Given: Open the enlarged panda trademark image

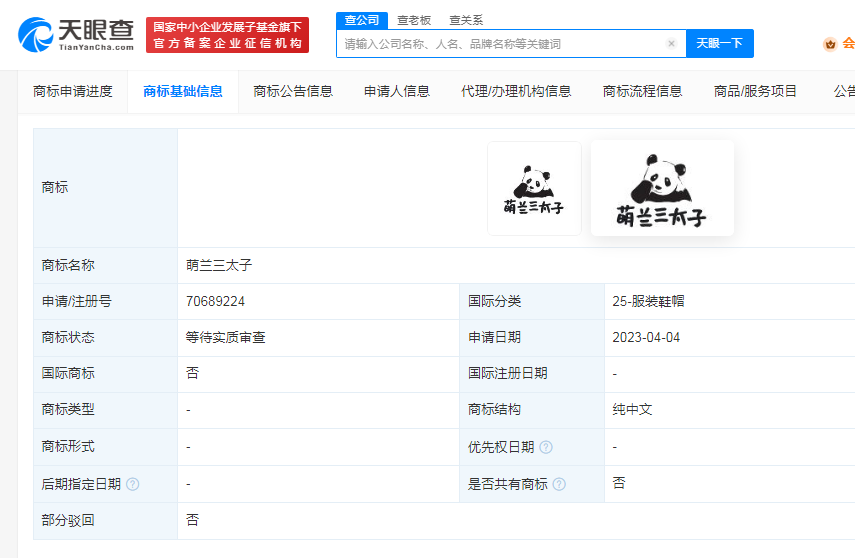Looking at the screenshot, I should pyautogui.click(x=662, y=188).
